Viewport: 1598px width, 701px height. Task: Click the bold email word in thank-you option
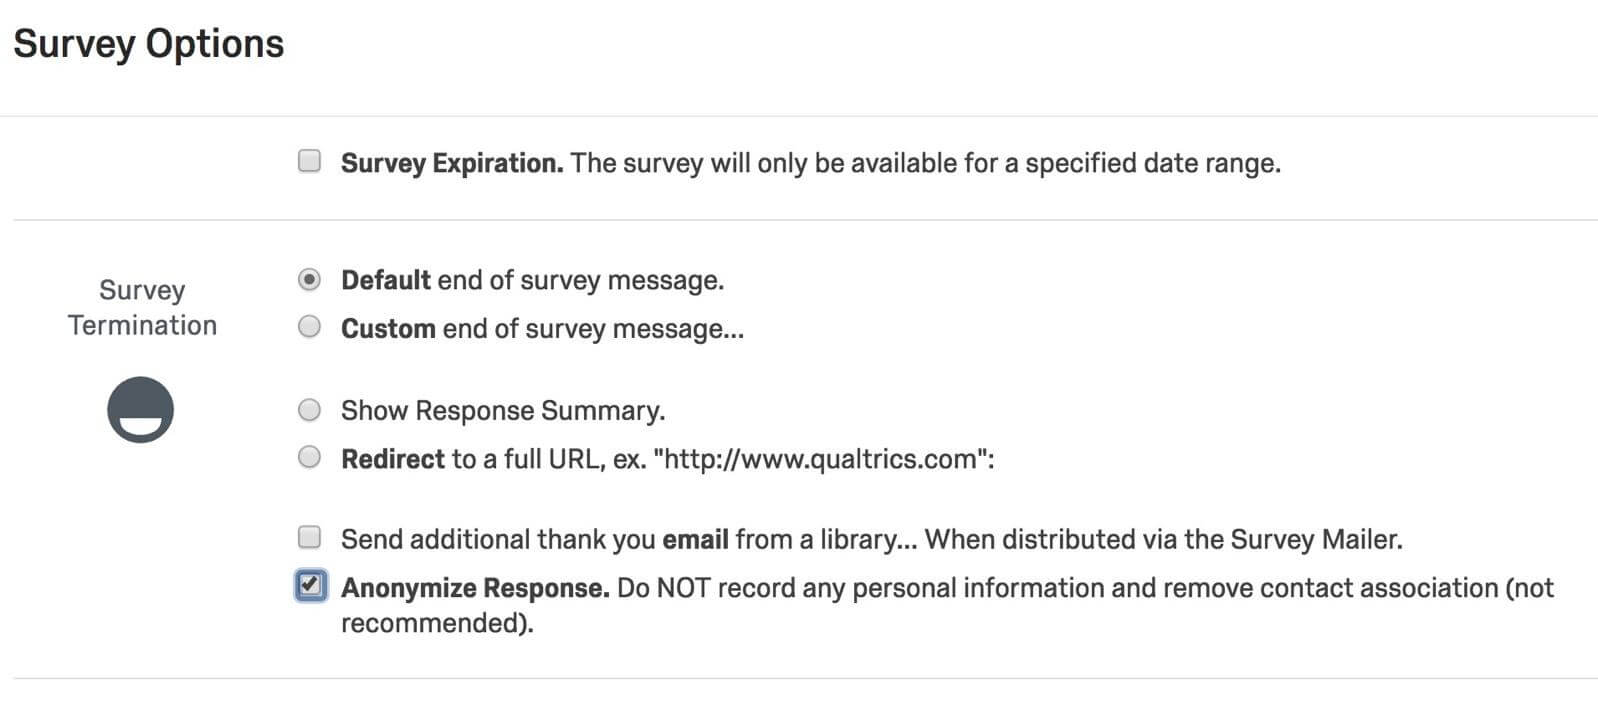pyautogui.click(x=695, y=540)
